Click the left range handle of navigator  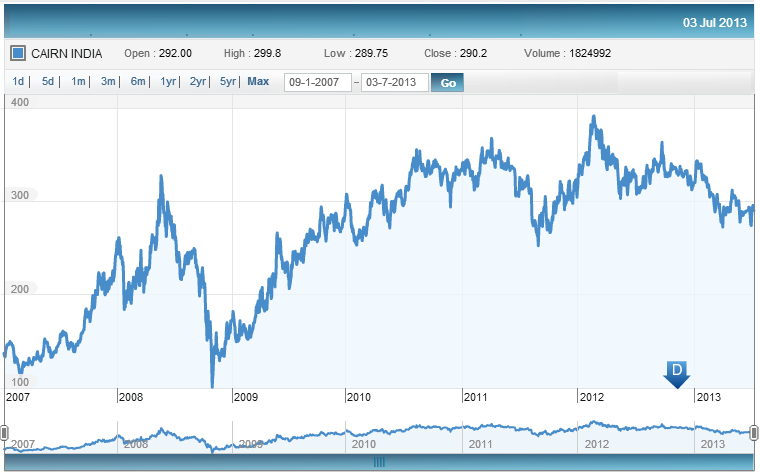(x=4, y=432)
